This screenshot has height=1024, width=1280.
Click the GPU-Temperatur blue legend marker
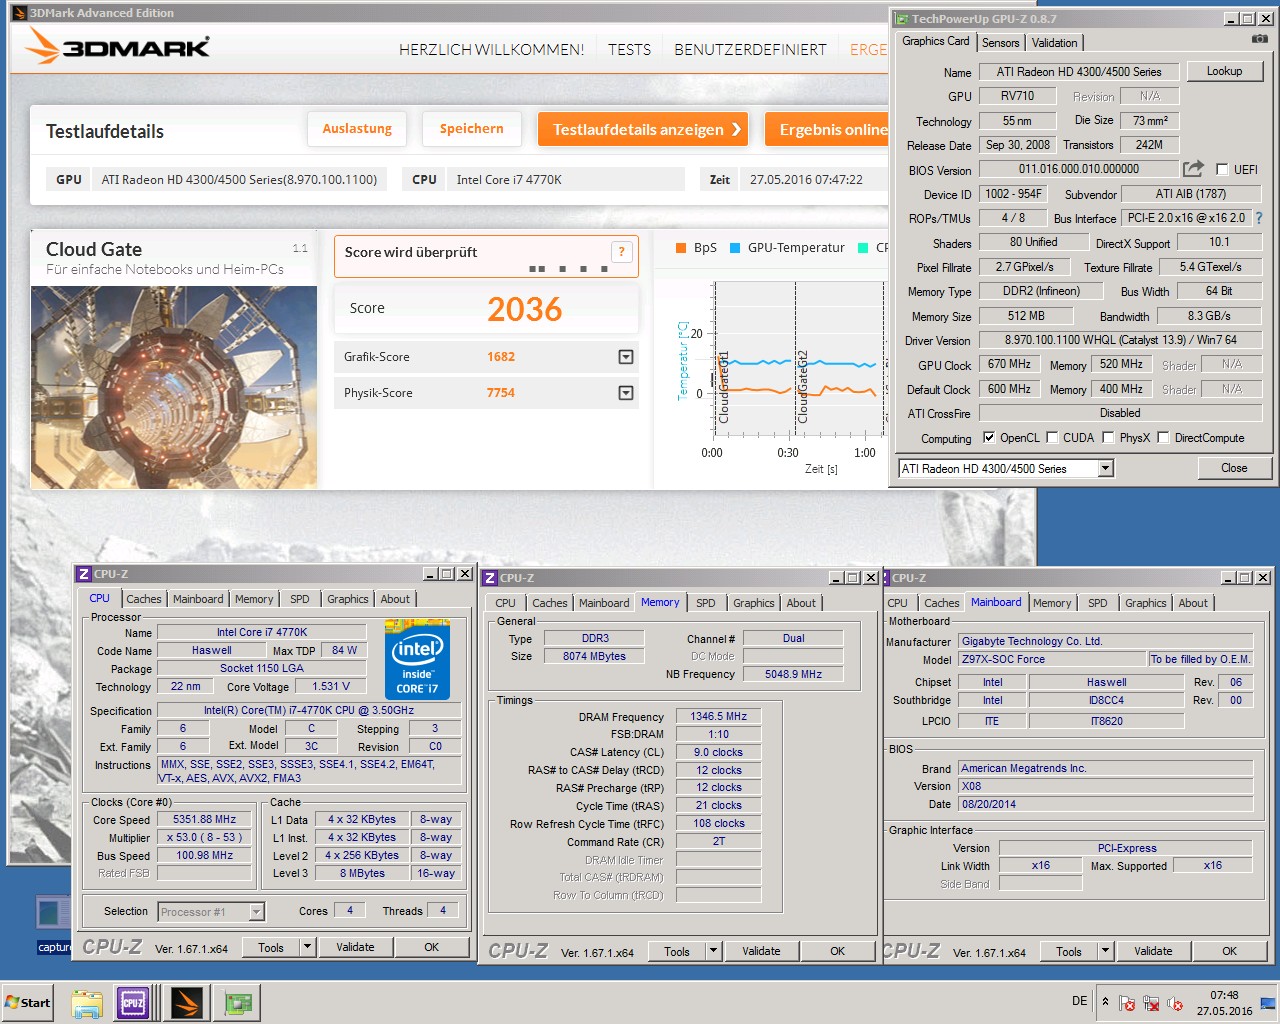tap(735, 248)
